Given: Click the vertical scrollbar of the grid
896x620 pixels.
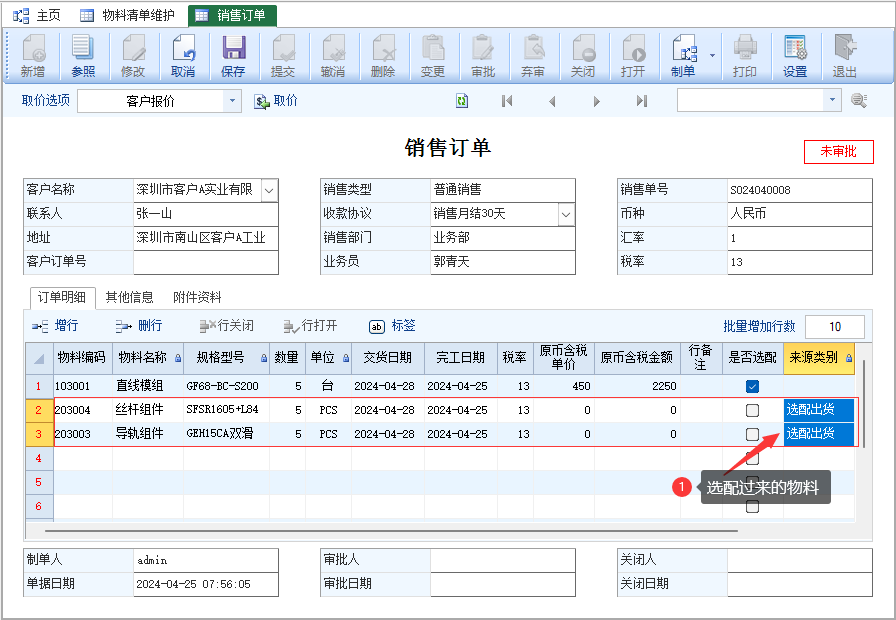Looking at the screenshot, I should coord(863,403).
